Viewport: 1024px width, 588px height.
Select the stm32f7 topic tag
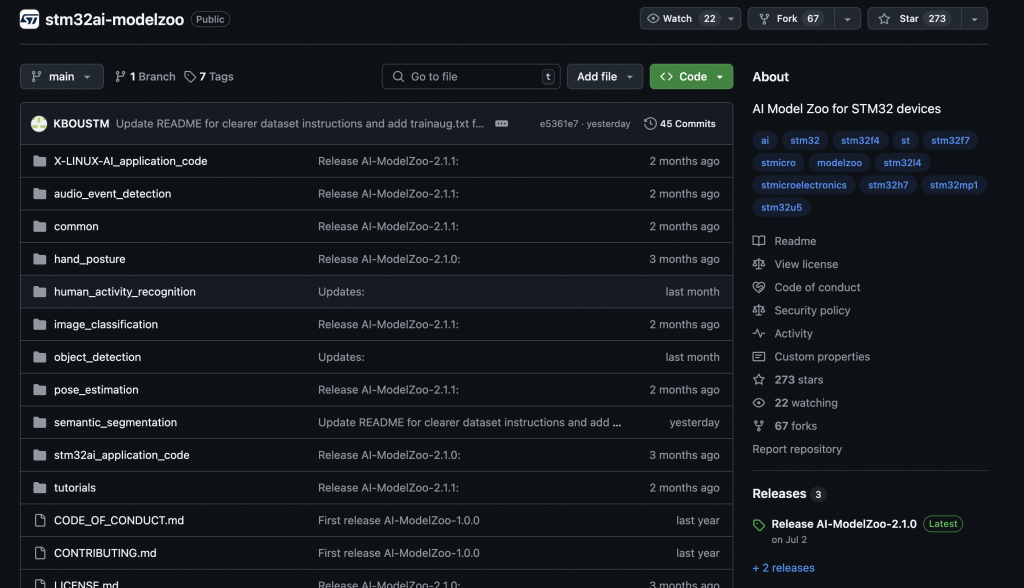[x=950, y=140]
